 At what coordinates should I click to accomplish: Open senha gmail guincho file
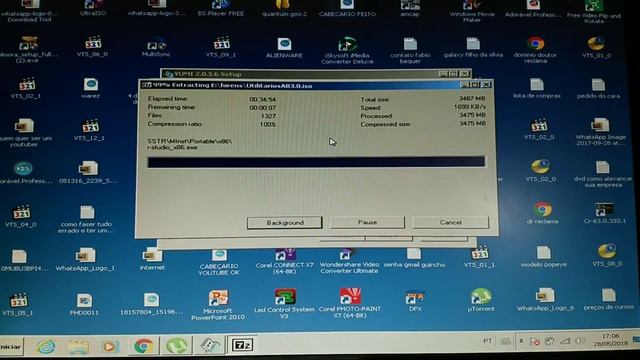414,258
